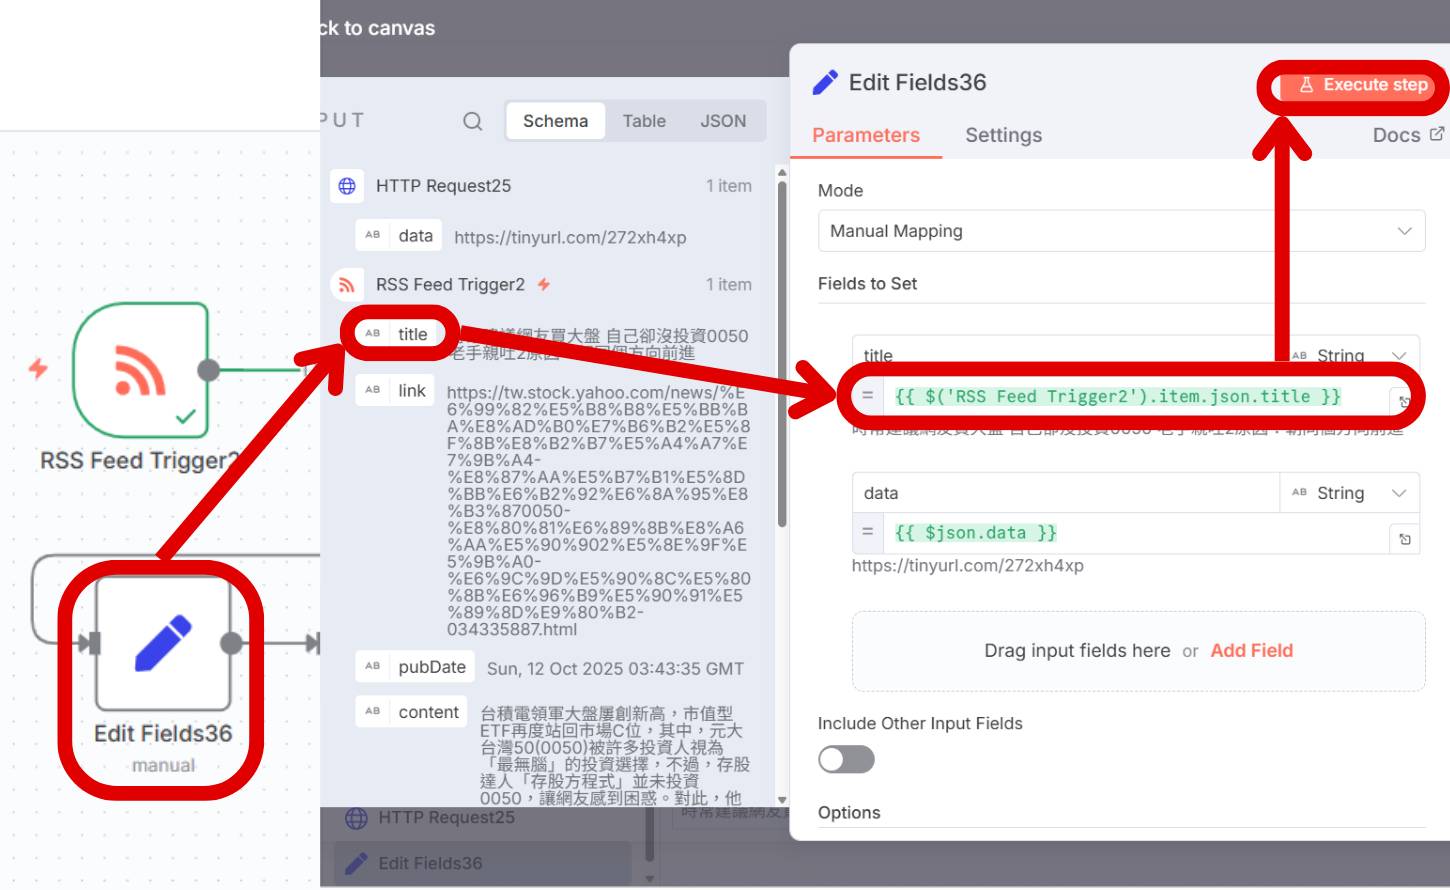Click the search icon in input panel

point(472,121)
